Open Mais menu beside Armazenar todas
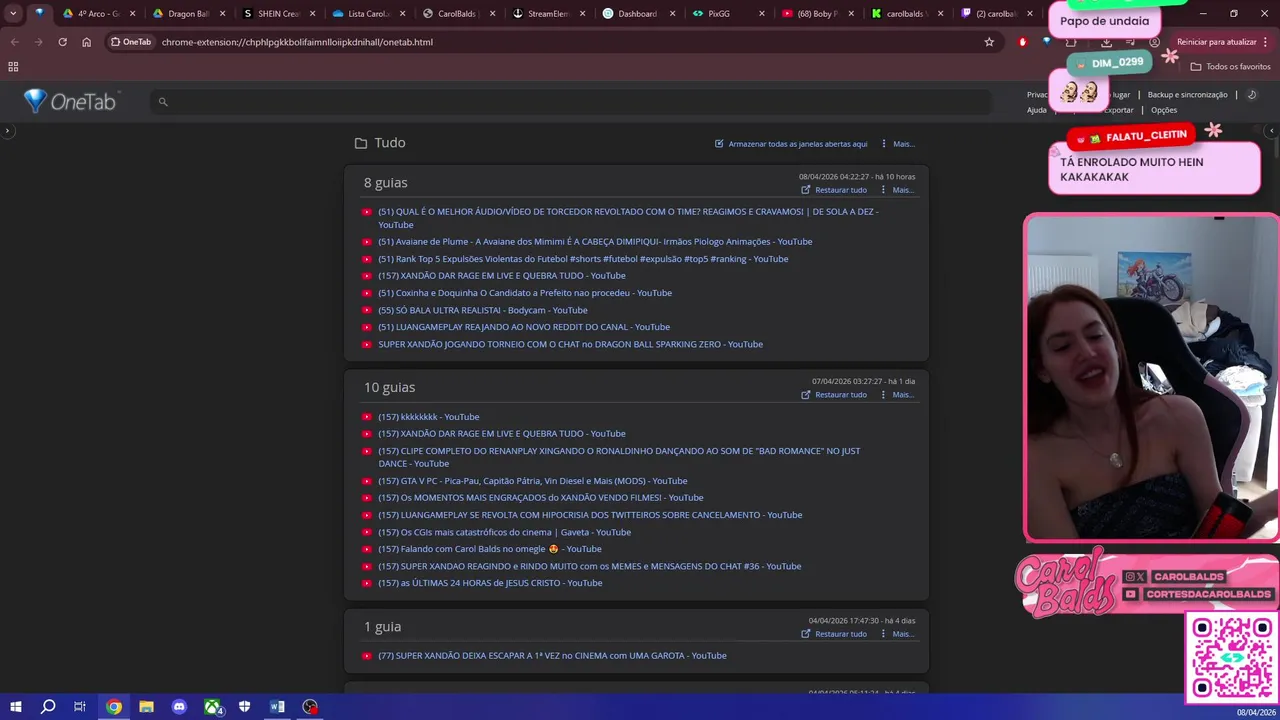1280x720 pixels. coord(898,144)
